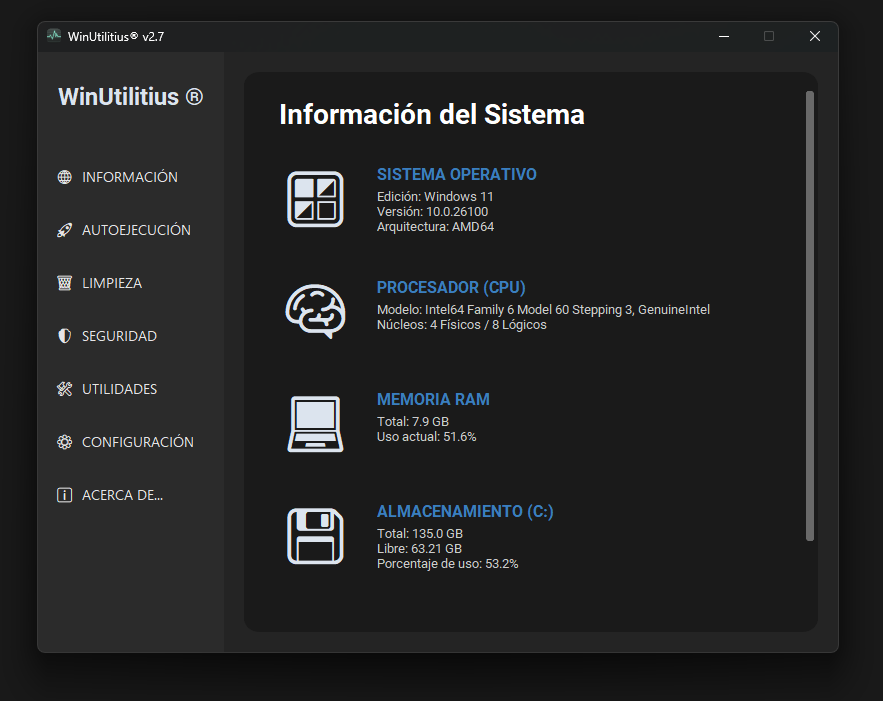Click the floppy disk storage icon
The image size is (887, 701).
click(315, 536)
